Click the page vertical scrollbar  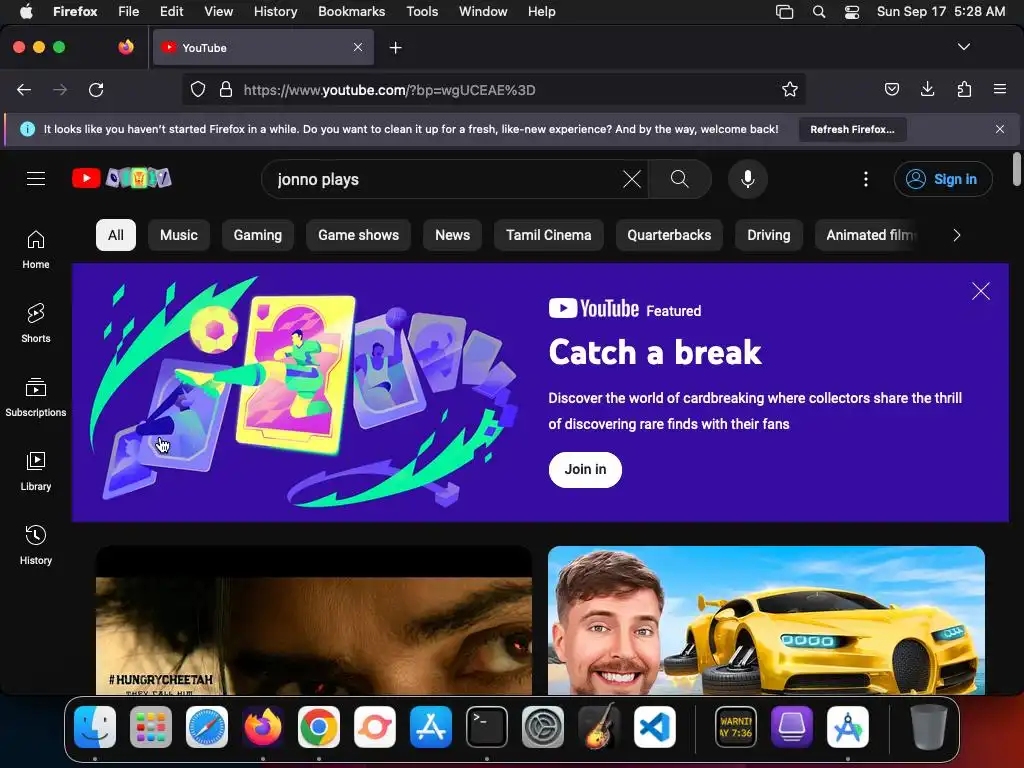[x=1016, y=168]
